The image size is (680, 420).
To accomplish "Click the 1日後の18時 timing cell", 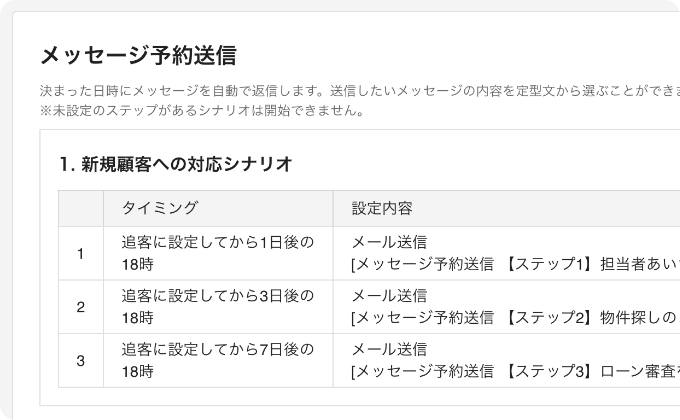I will pyautogui.click(x=218, y=253).
